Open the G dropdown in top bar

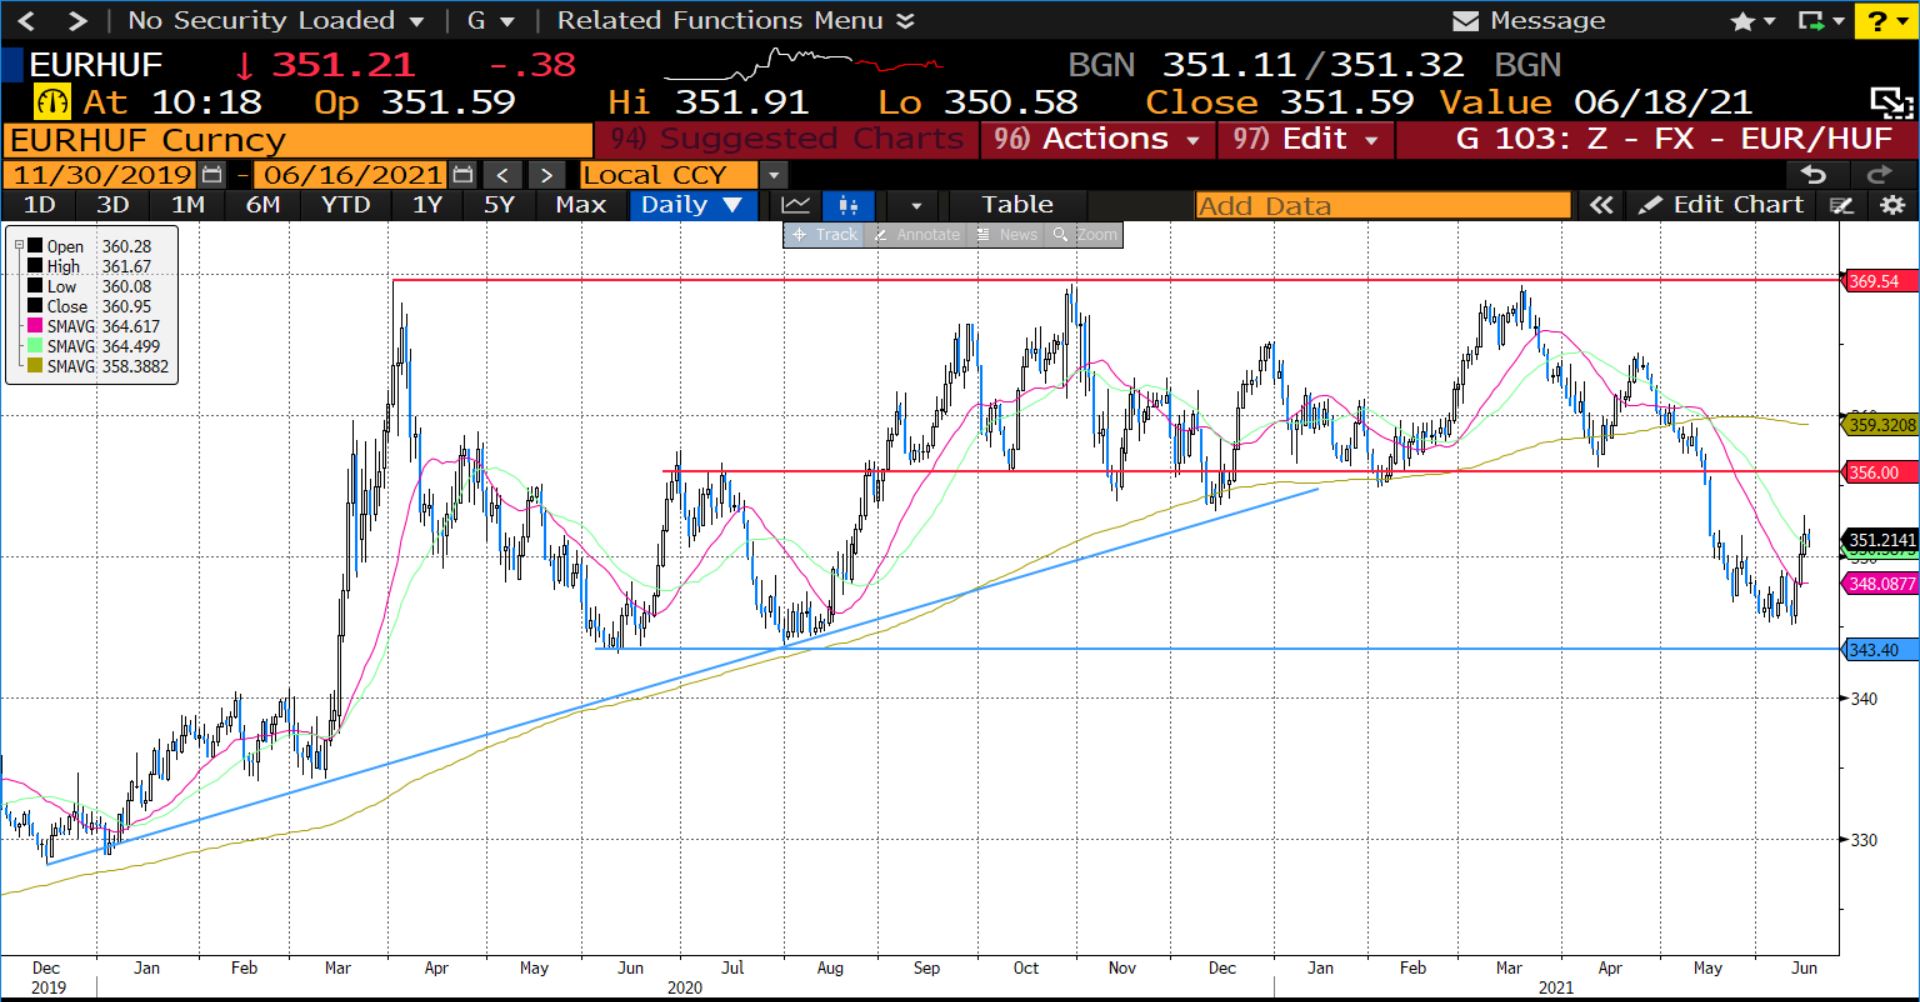pos(490,20)
